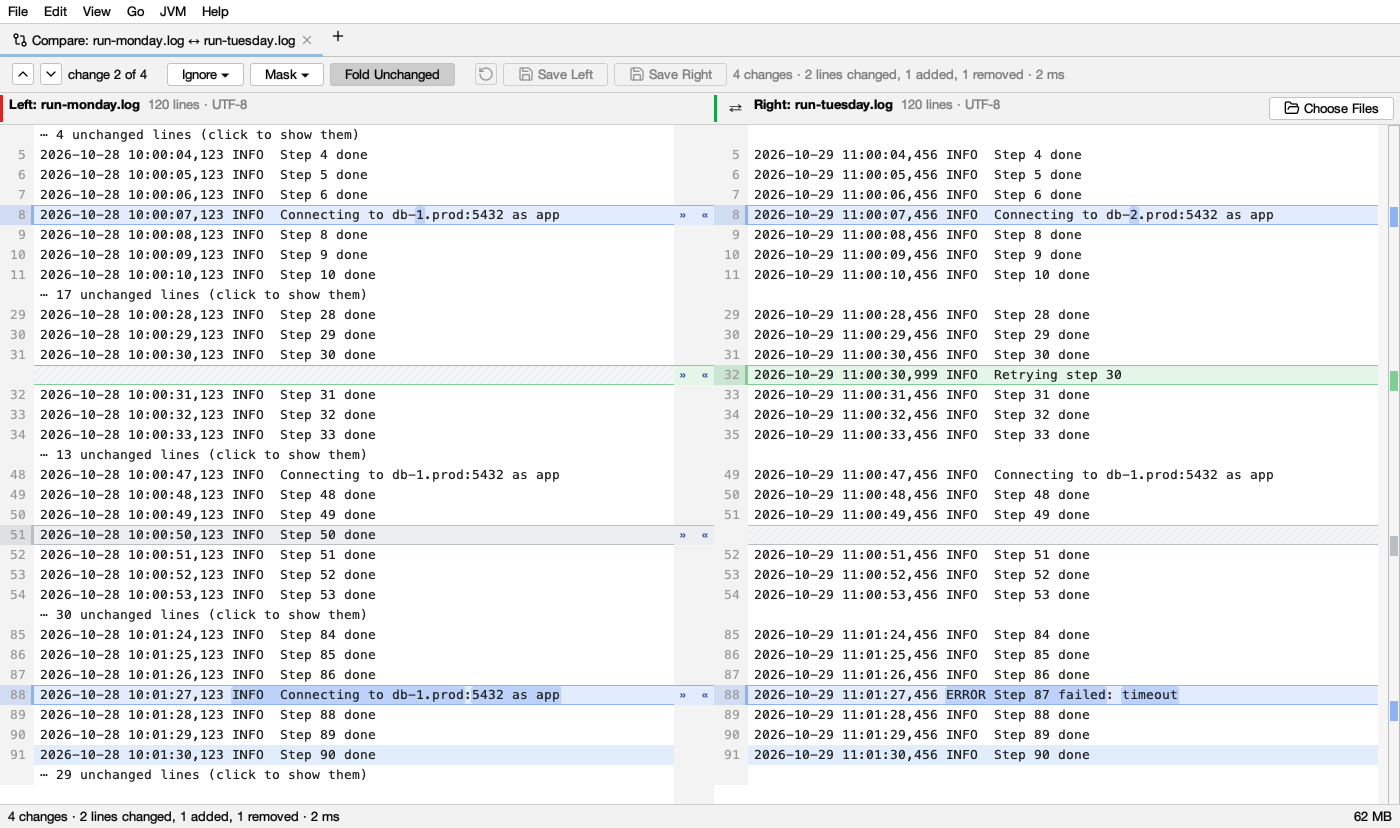Open a new tab with the plus icon
Viewport: 1400px width, 828px height.
(338, 37)
